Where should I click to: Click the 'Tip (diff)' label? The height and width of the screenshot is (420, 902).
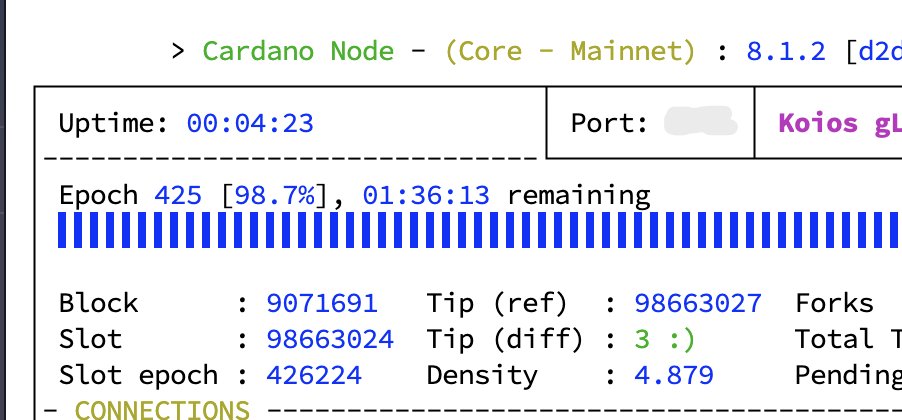pyautogui.click(x=505, y=339)
